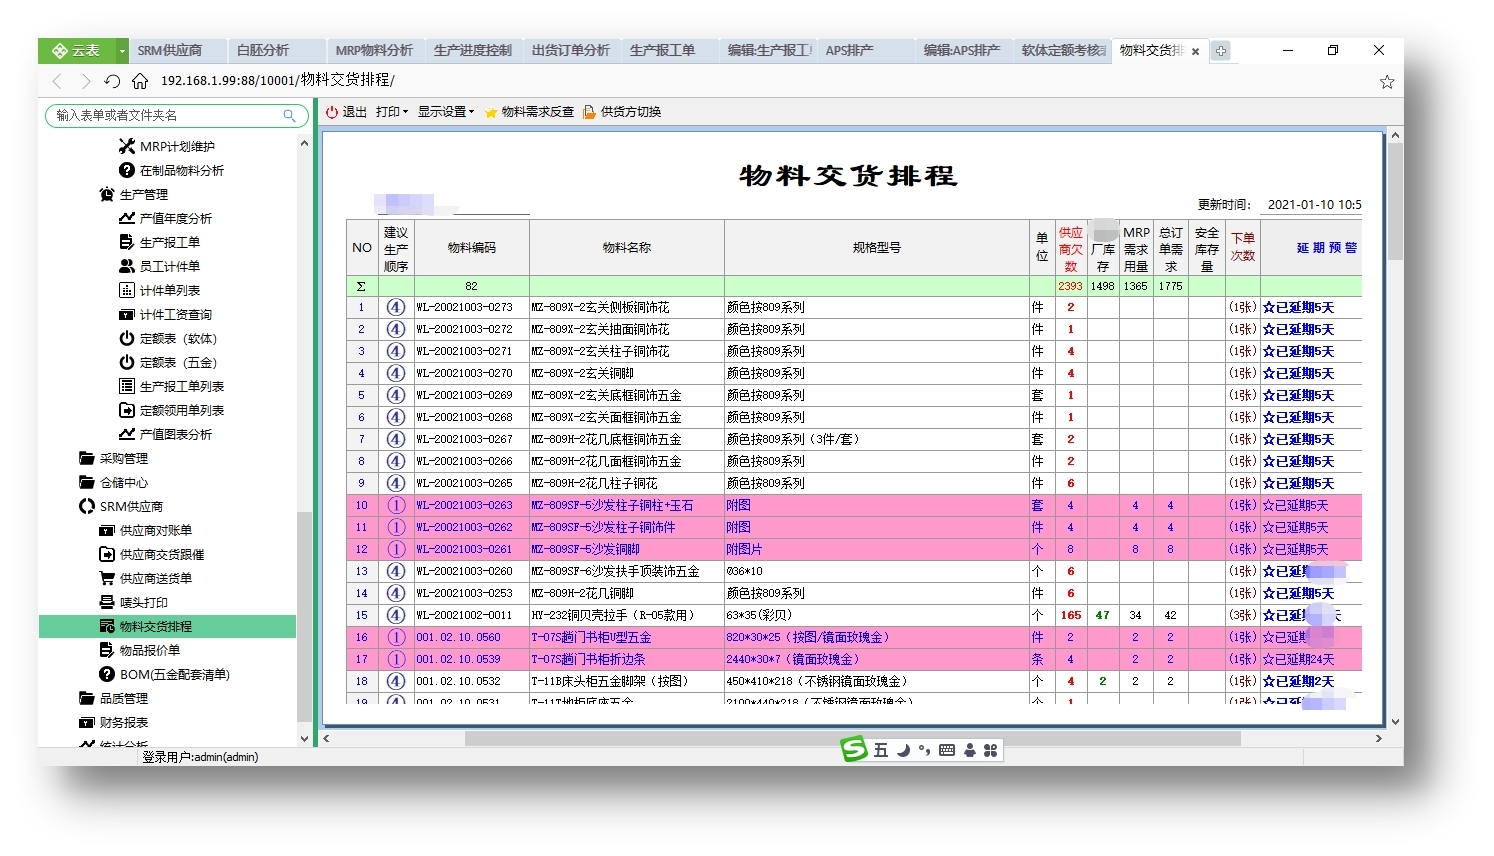Open 产值年度分析 chart item
The height and width of the screenshot is (856, 1494).
point(165,218)
